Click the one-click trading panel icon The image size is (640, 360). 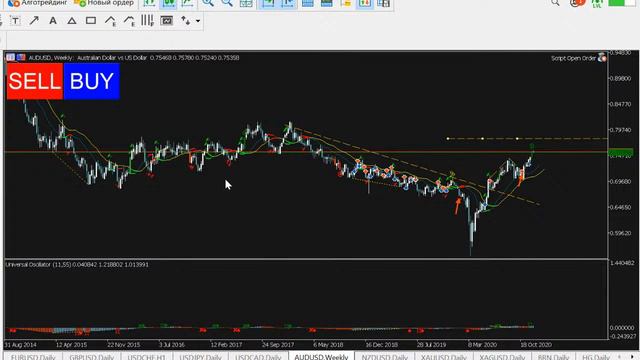point(11,57)
